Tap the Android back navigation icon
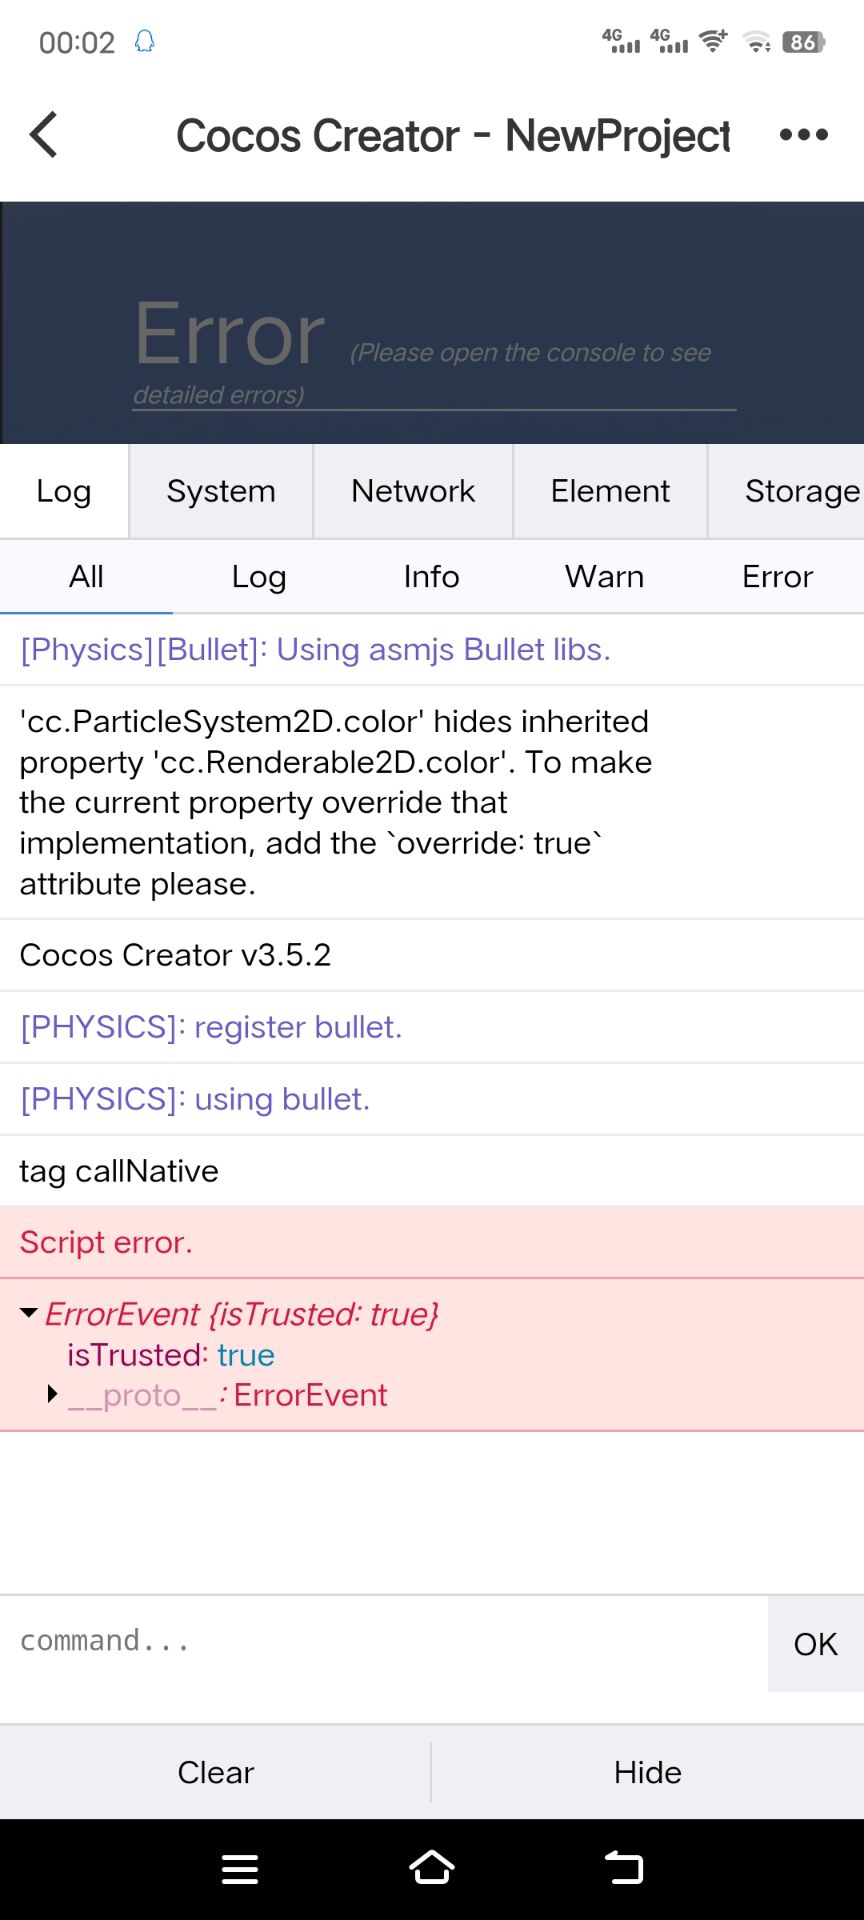Image resolution: width=864 pixels, height=1920 pixels. pyautogui.click(x=624, y=1868)
